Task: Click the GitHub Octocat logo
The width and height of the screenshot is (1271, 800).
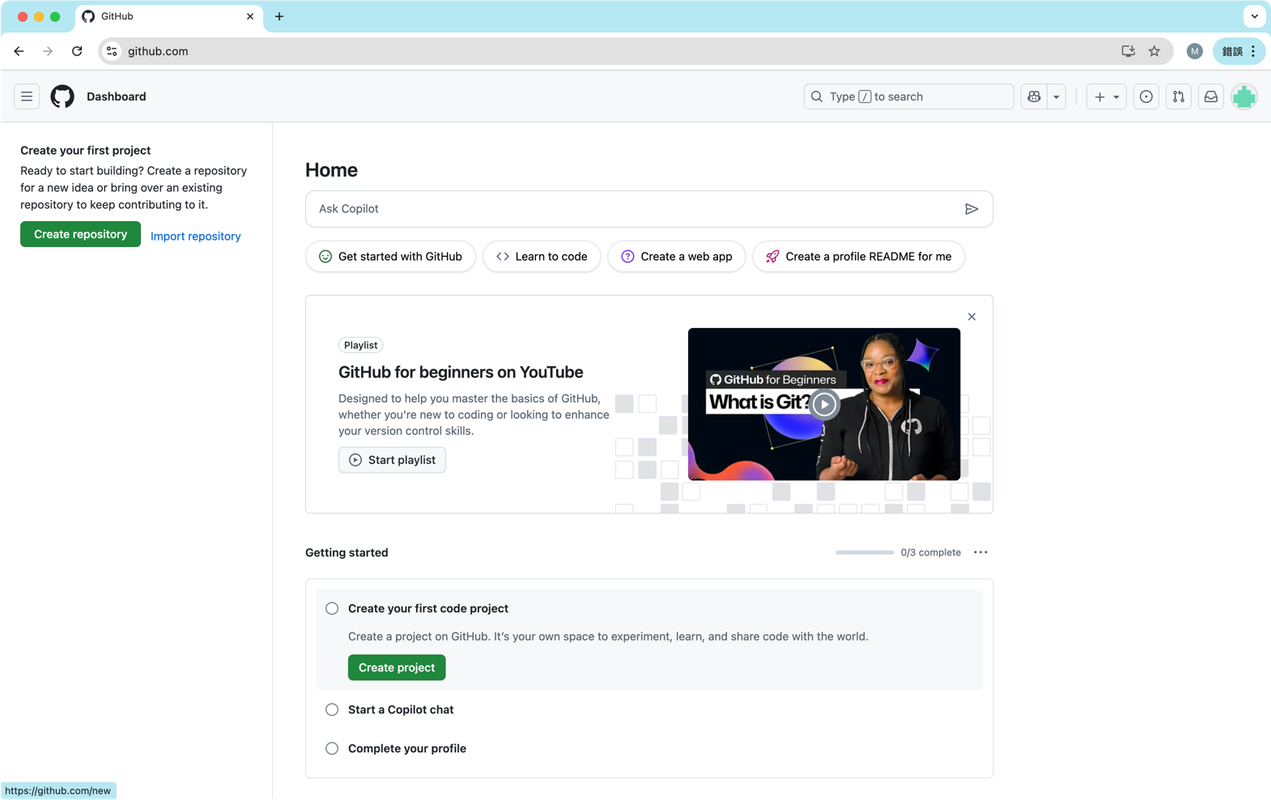Action: coord(62,97)
